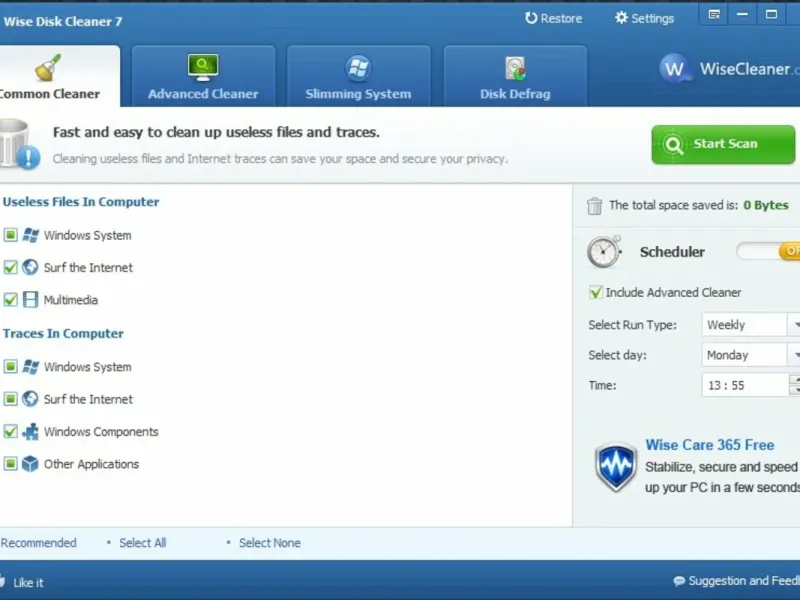Uncheck the Windows Components checkbox
This screenshot has width=800, height=600.
pos(10,431)
